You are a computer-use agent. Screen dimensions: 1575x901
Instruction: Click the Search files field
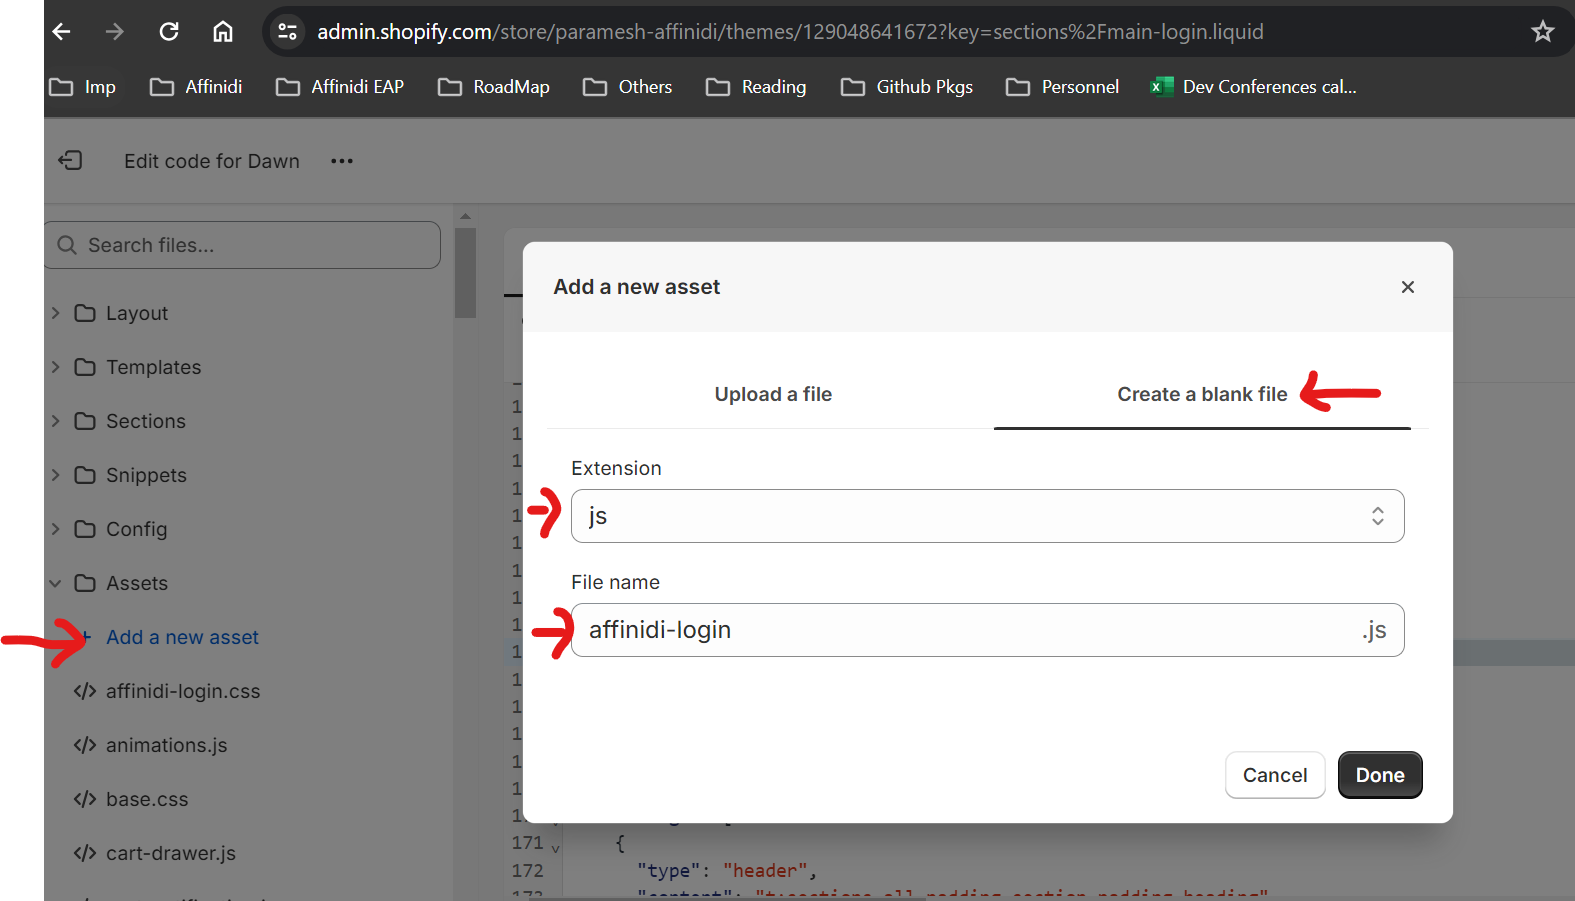pos(242,245)
